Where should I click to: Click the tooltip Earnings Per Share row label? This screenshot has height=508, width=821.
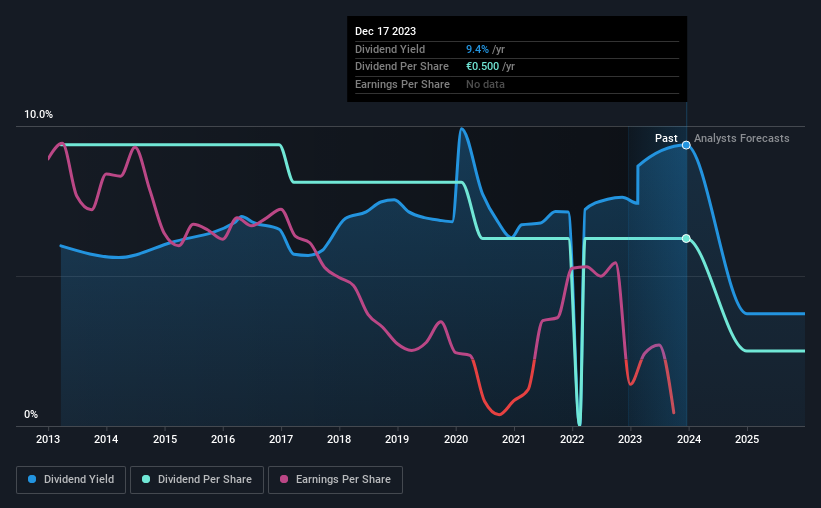pos(402,84)
